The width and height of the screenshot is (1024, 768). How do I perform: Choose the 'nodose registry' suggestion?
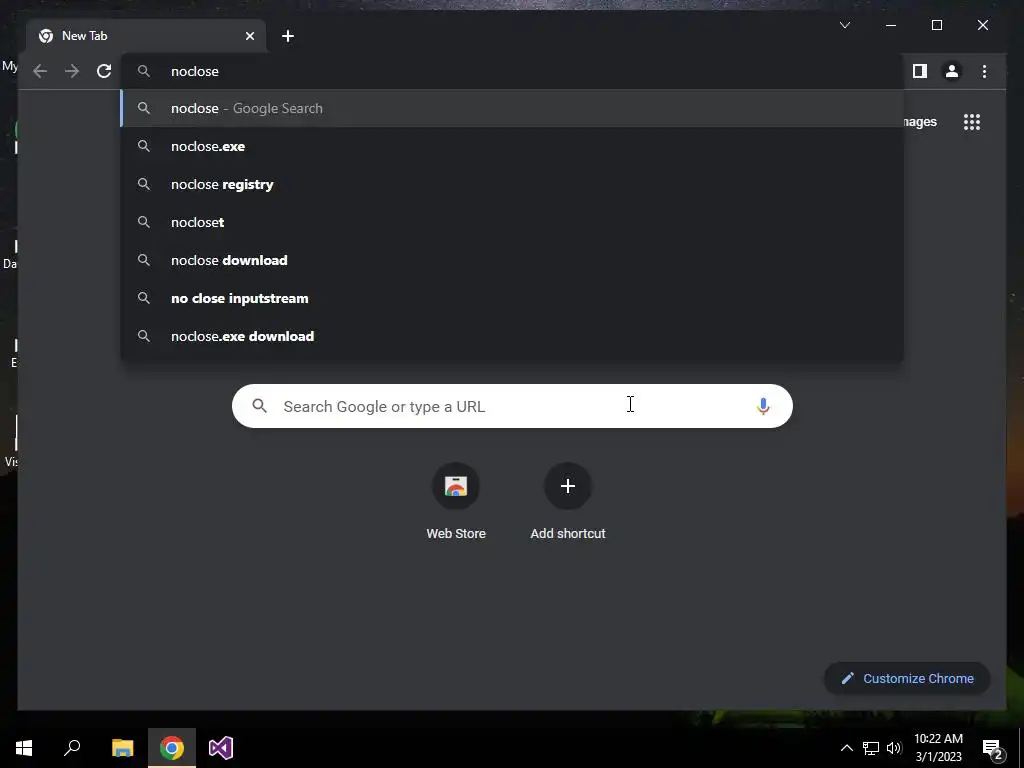[512, 184]
